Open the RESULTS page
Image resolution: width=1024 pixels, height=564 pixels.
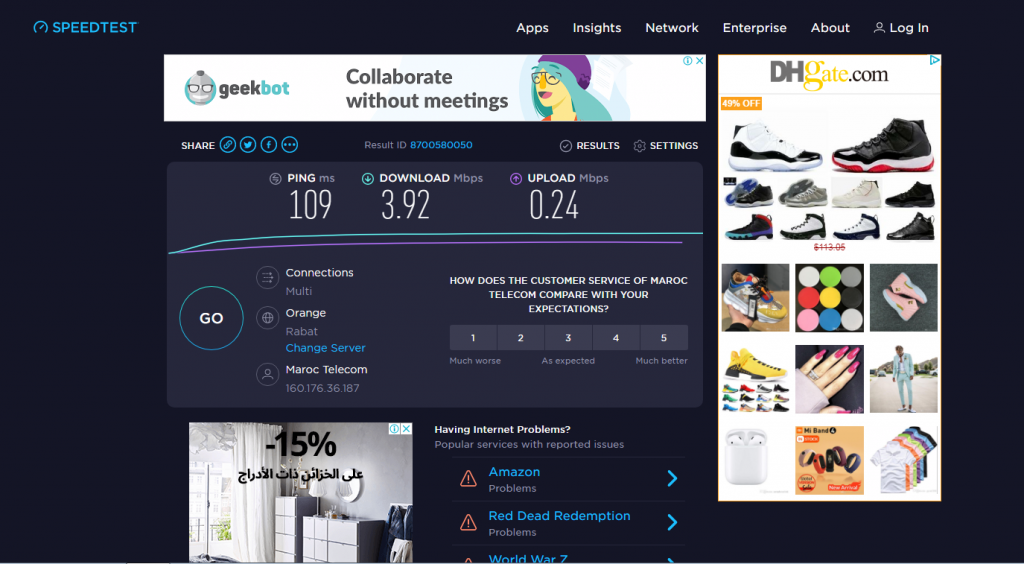[x=598, y=146]
